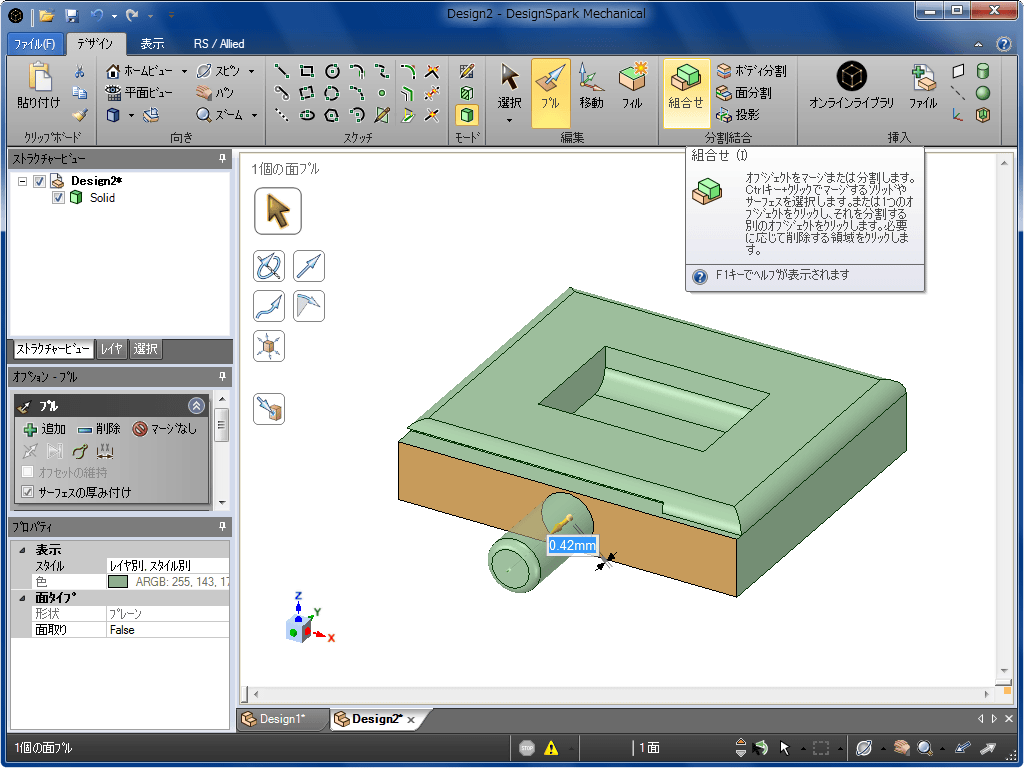
Task: Select the Circle sketch tool
Action: click(332, 71)
